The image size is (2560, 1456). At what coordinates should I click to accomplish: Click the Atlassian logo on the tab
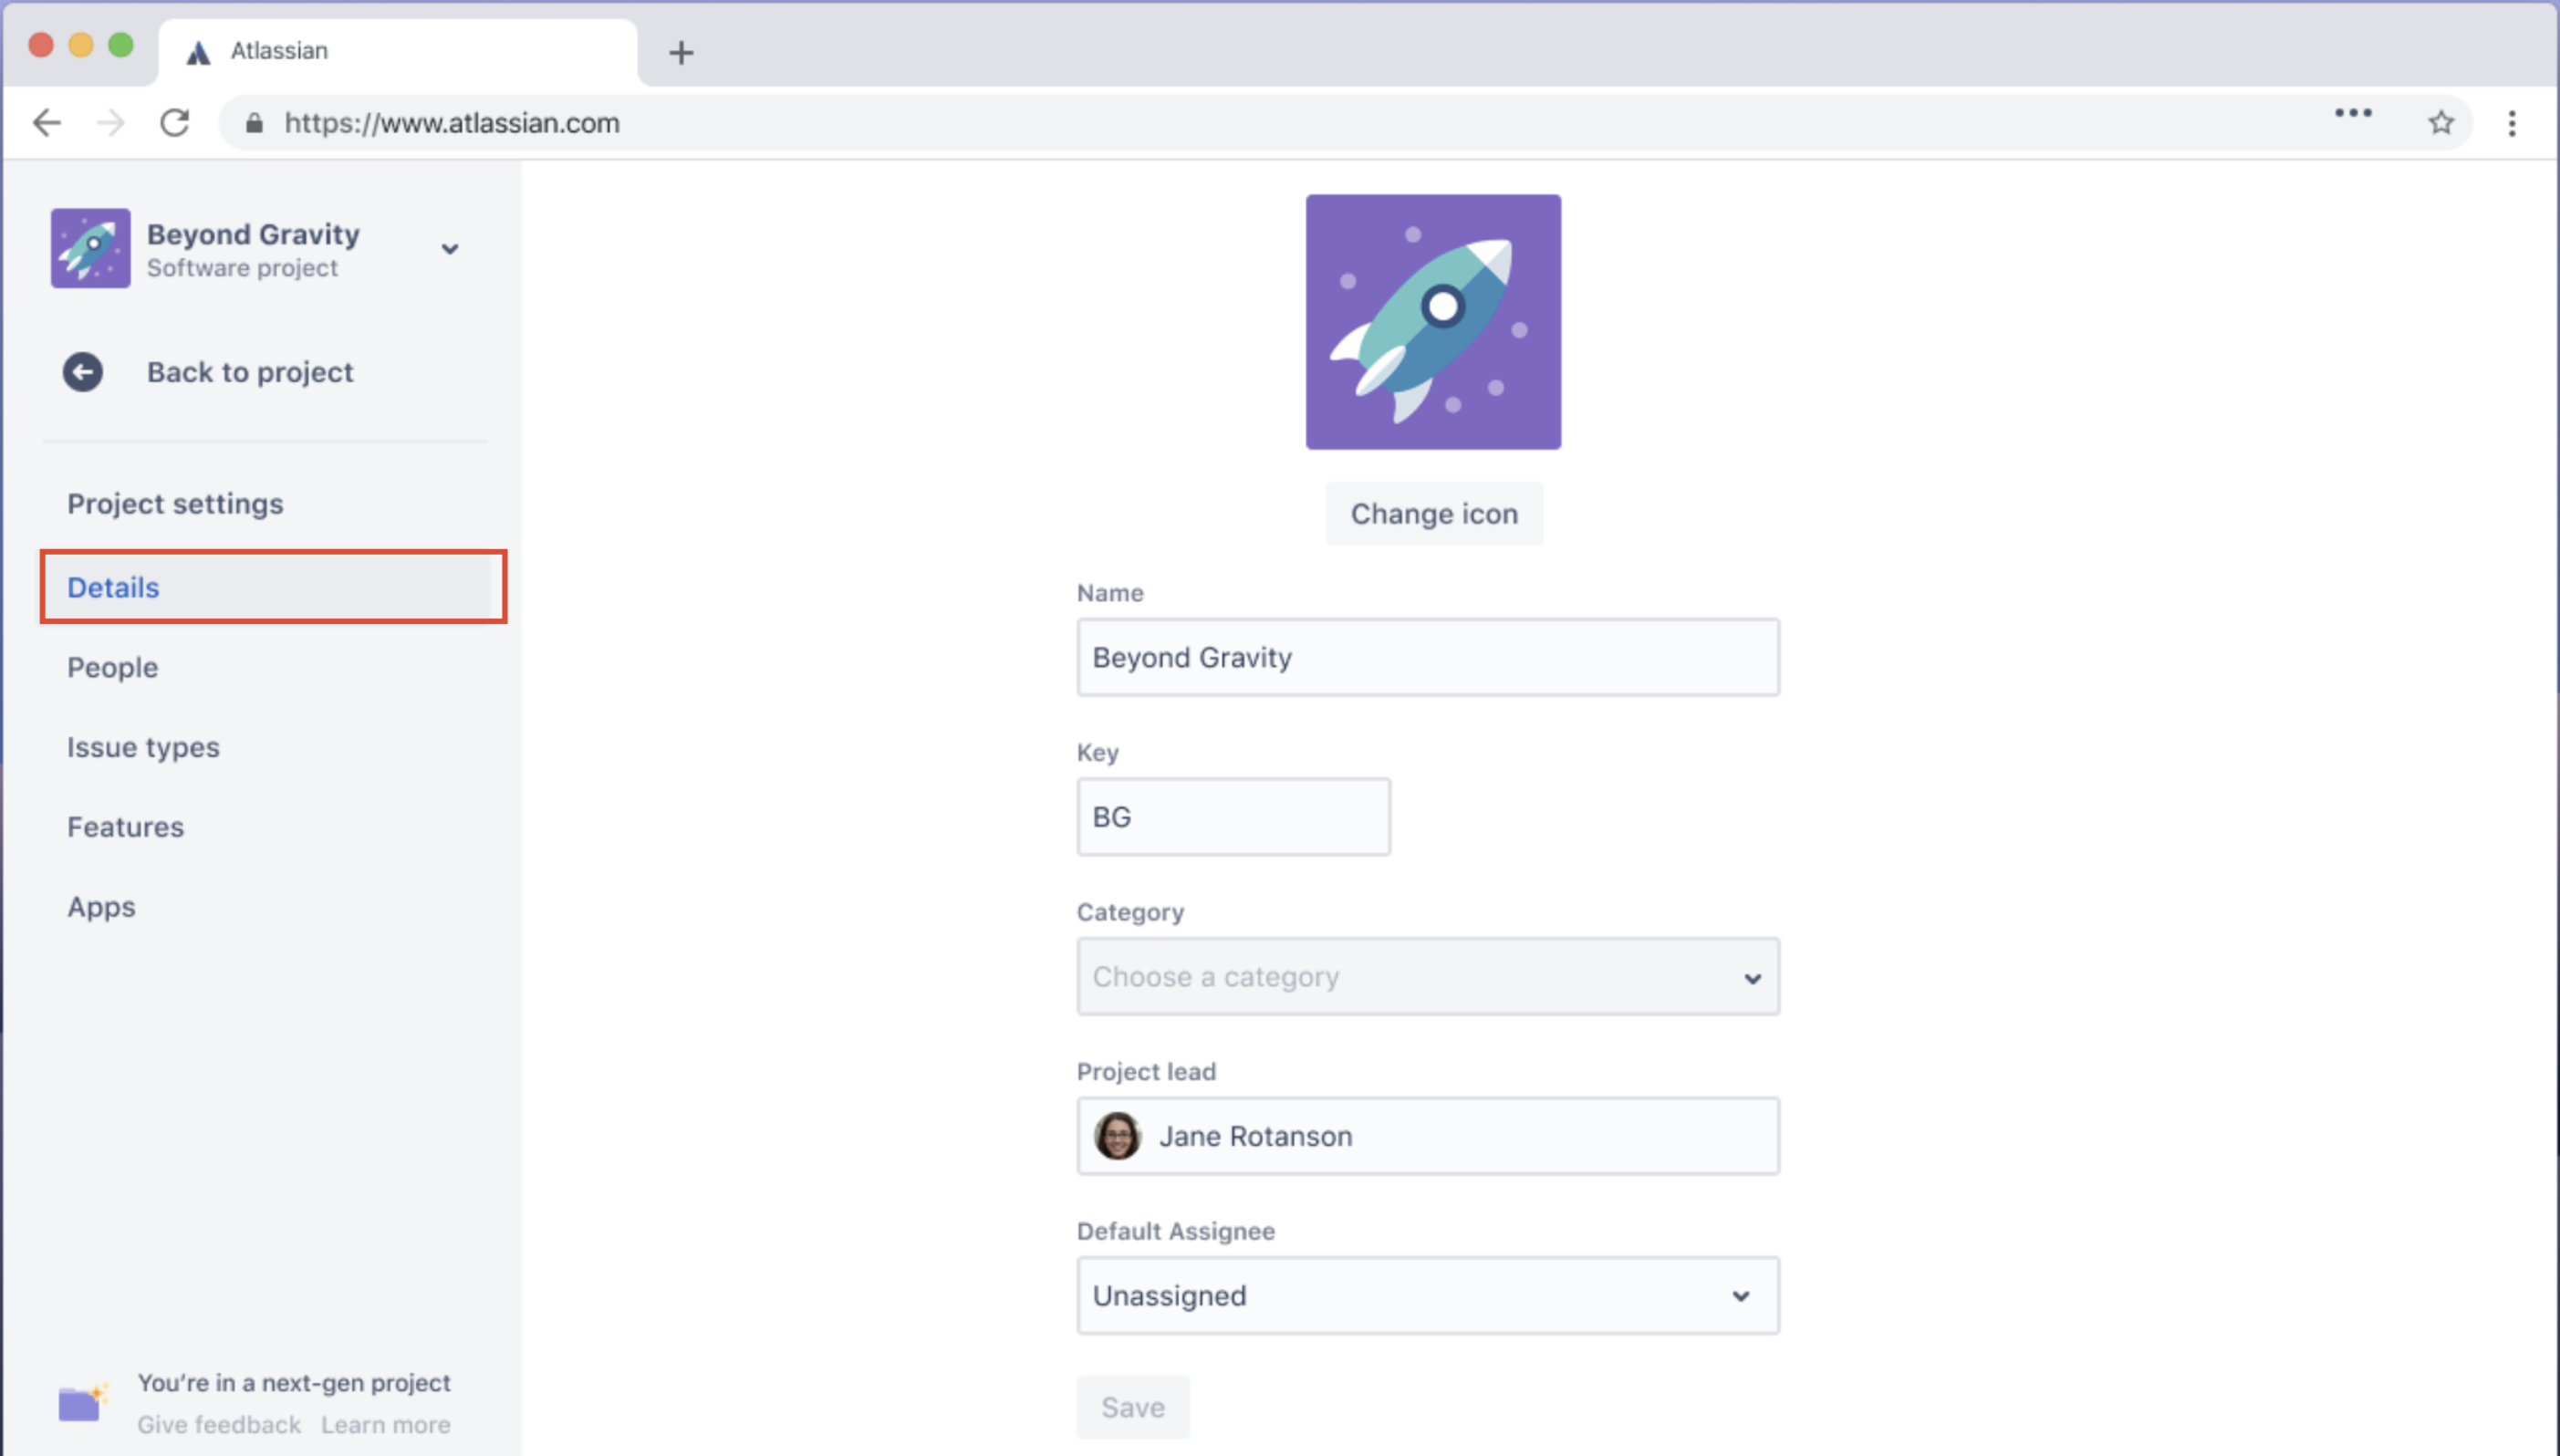click(198, 52)
